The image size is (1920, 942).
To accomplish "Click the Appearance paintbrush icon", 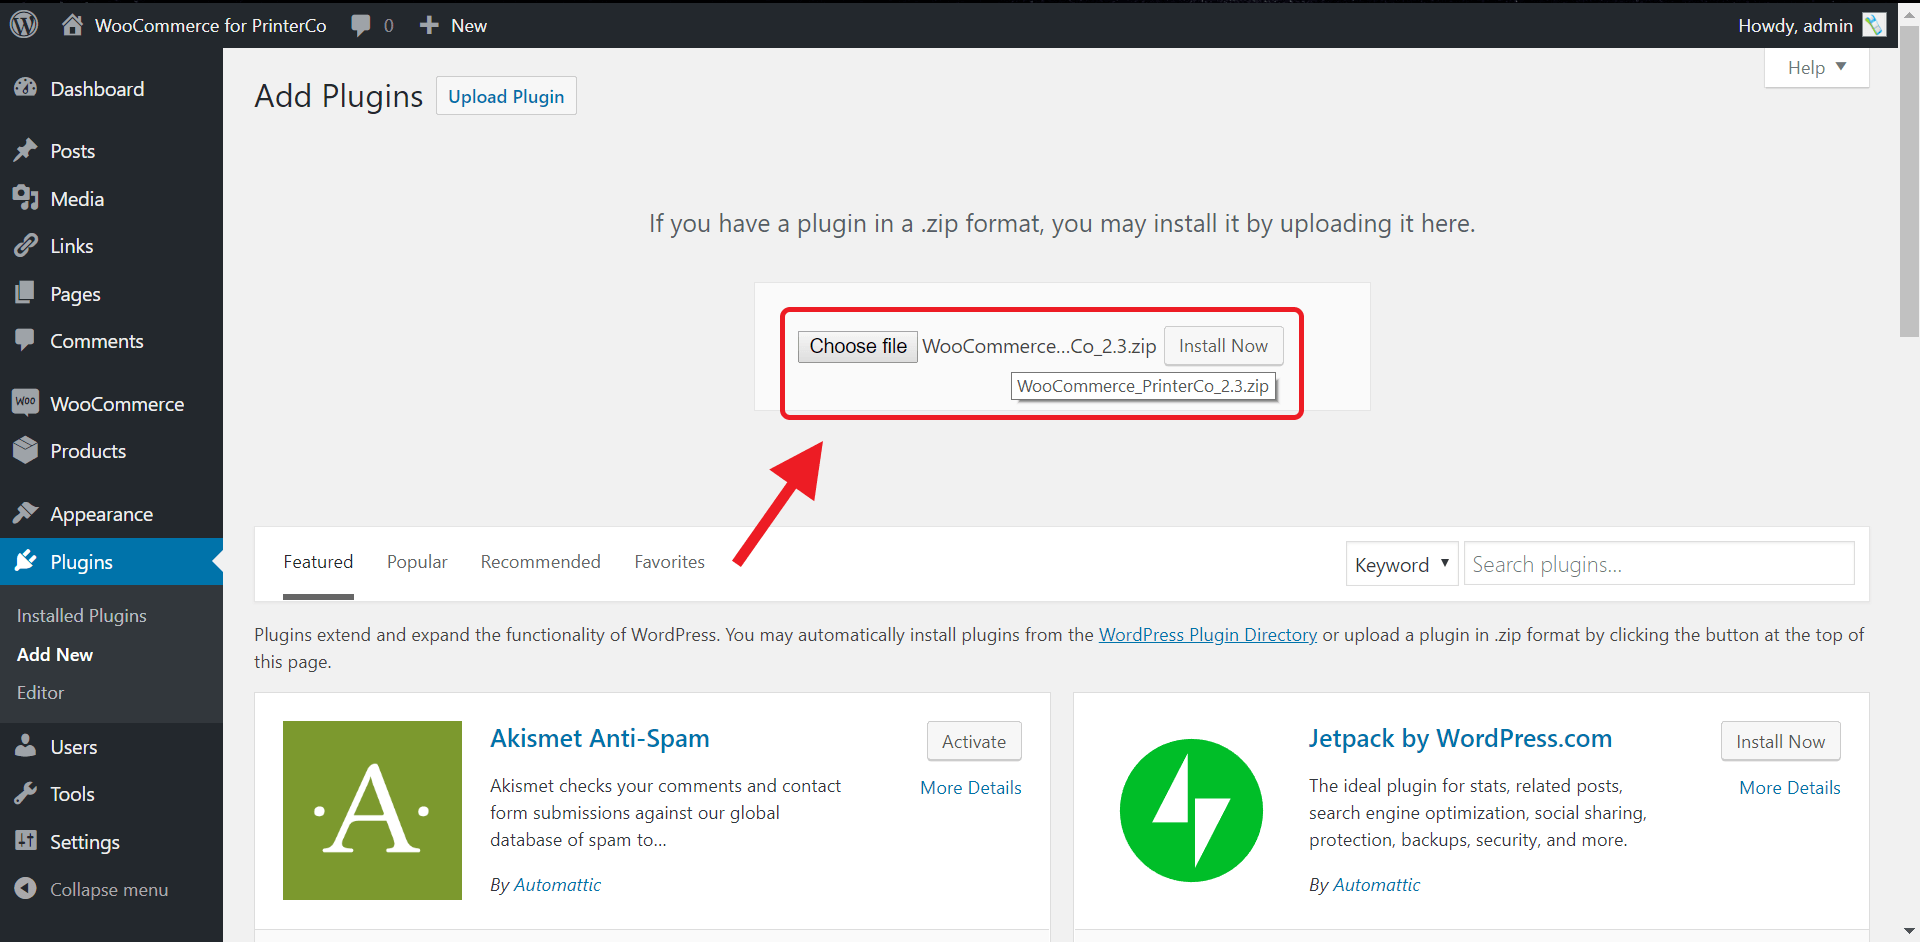I will 26,513.
